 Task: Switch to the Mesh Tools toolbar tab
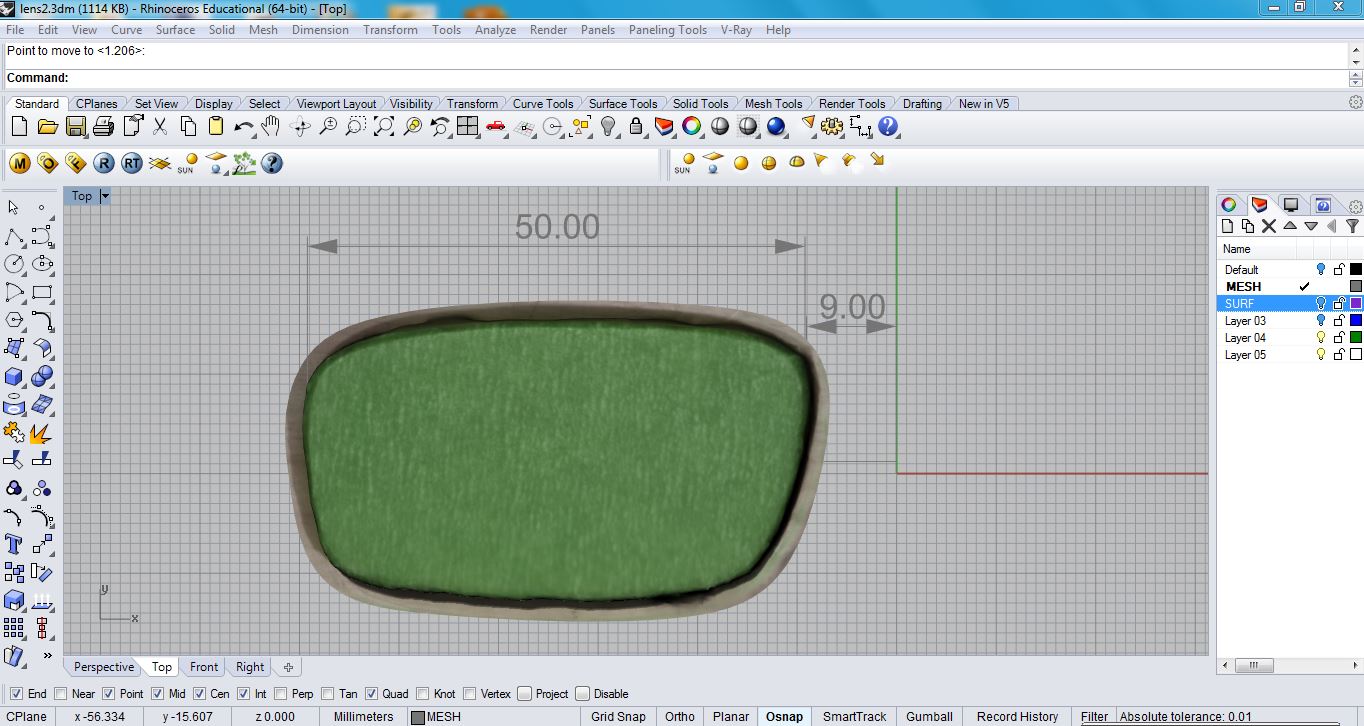coord(773,103)
